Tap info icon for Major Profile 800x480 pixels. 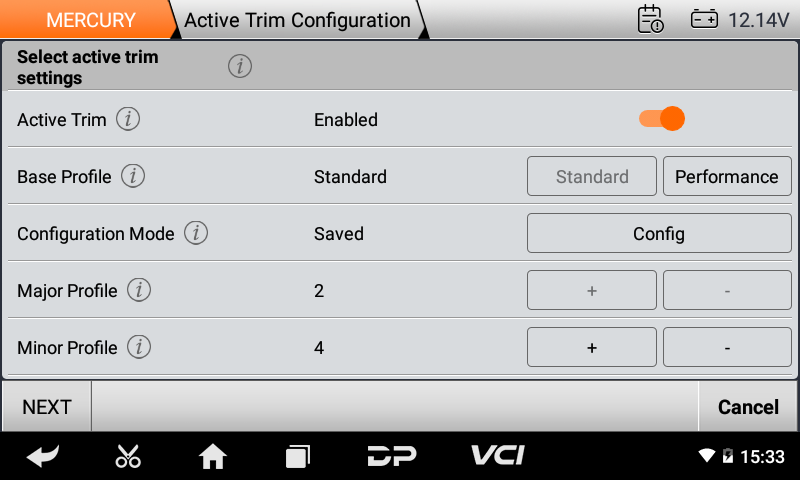coord(139,291)
